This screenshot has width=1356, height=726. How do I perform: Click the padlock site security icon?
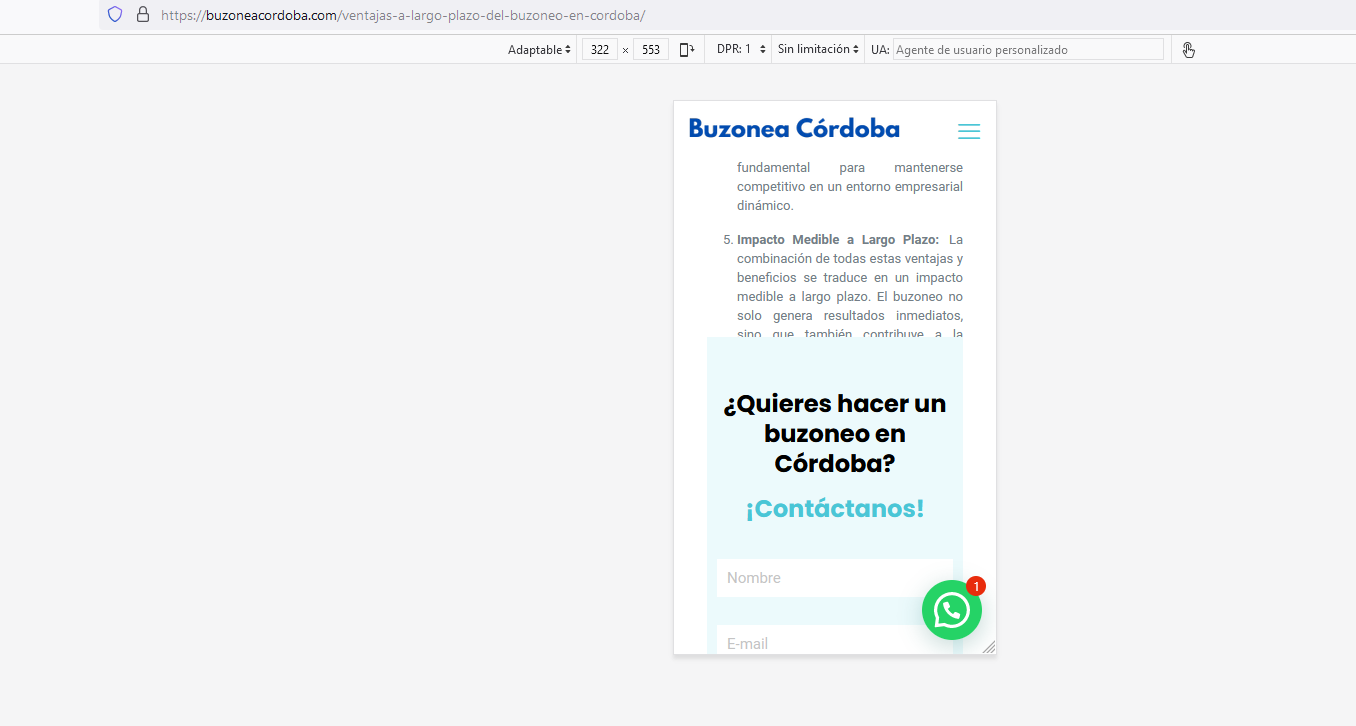click(143, 15)
